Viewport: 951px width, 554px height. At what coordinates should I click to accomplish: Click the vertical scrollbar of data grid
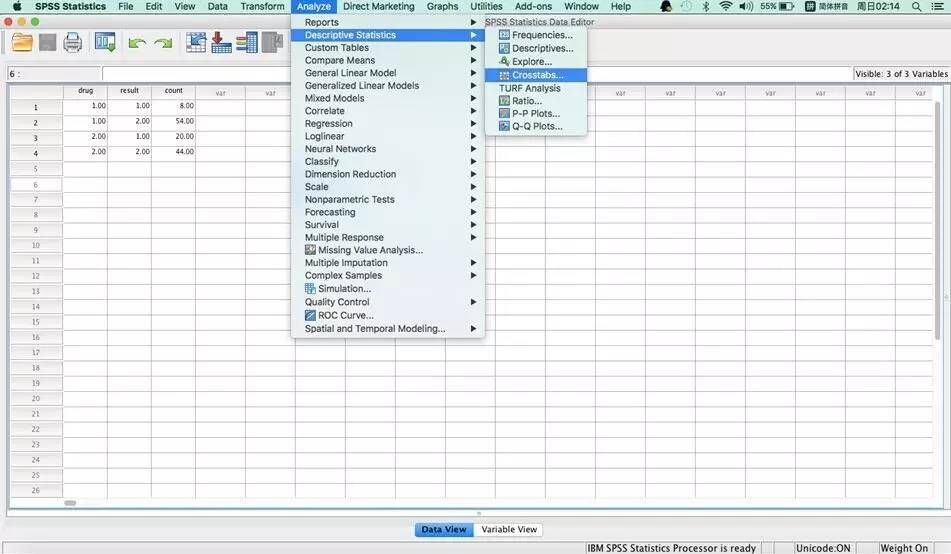tap(938, 220)
